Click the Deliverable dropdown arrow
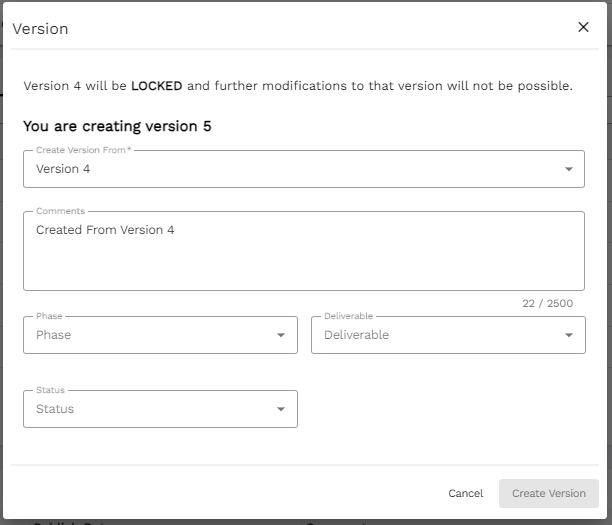The height and width of the screenshot is (525, 612). coord(569,335)
